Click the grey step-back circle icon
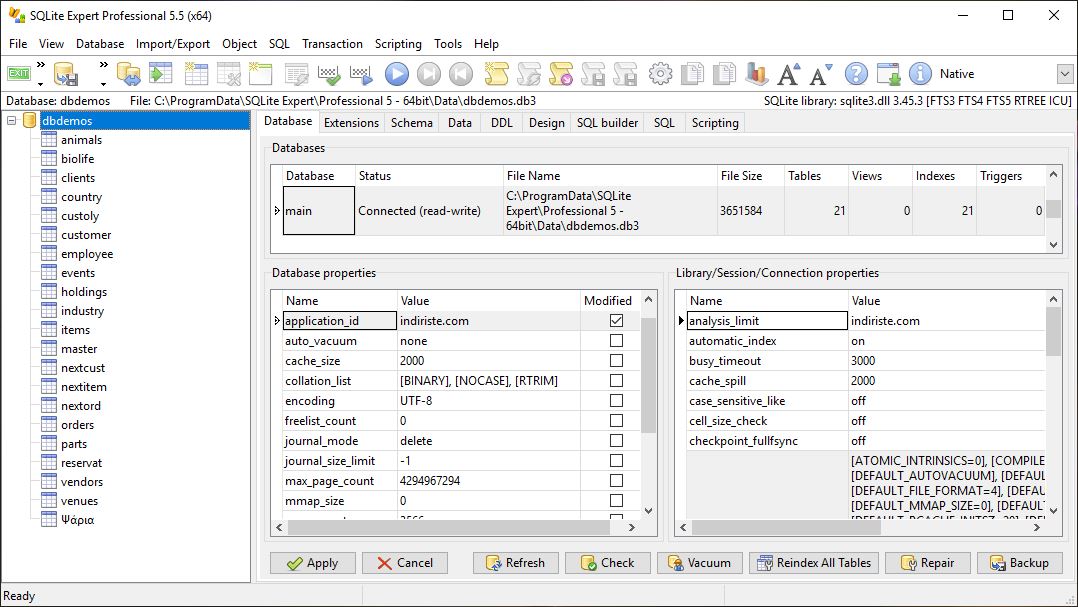Image resolution: width=1078 pixels, height=607 pixels. [x=461, y=74]
